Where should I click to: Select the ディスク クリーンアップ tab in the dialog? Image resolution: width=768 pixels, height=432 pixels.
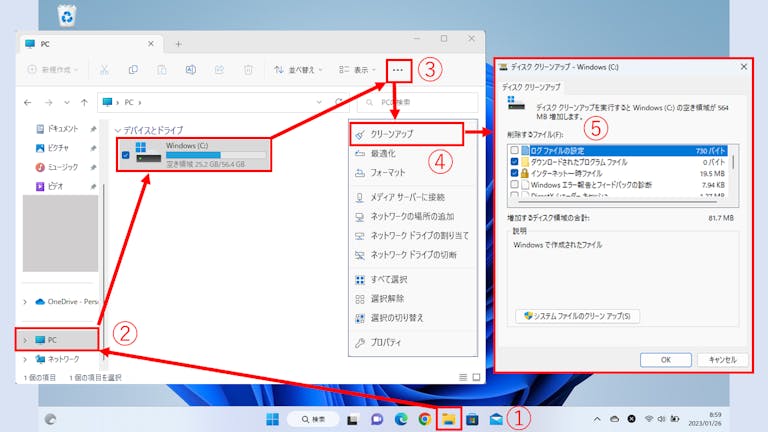pyautogui.click(x=531, y=87)
